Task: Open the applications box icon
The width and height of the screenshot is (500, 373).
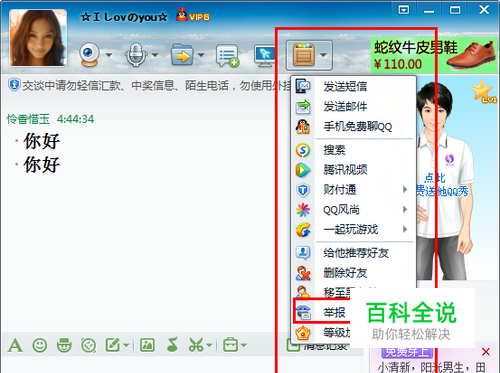Action: point(304,55)
